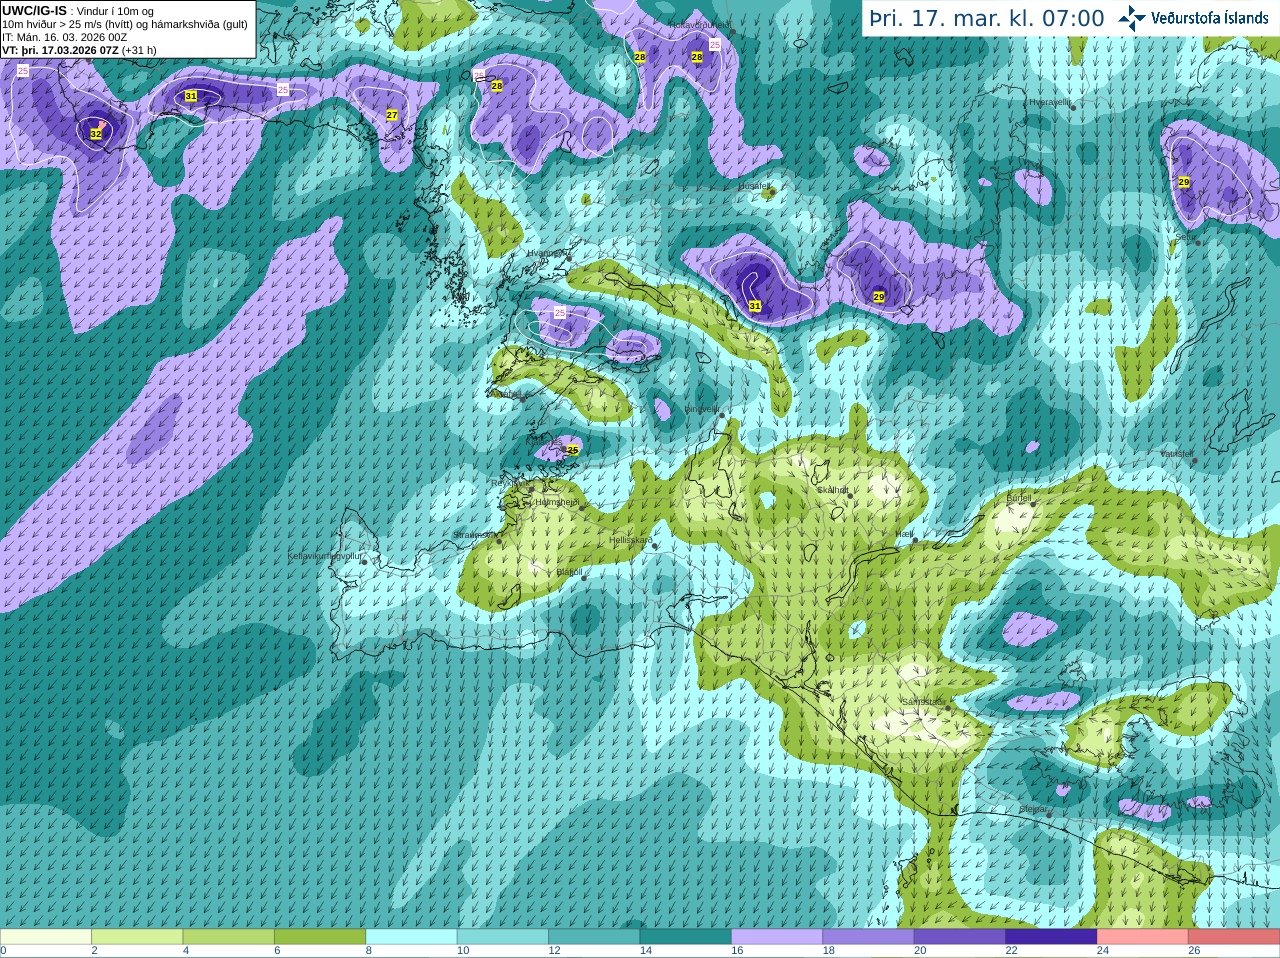Image resolution: width=1280 pixels, height=958 pixels.
Task: Click the 2–4 m/s light green legend swatch
Action: (137, 937)
